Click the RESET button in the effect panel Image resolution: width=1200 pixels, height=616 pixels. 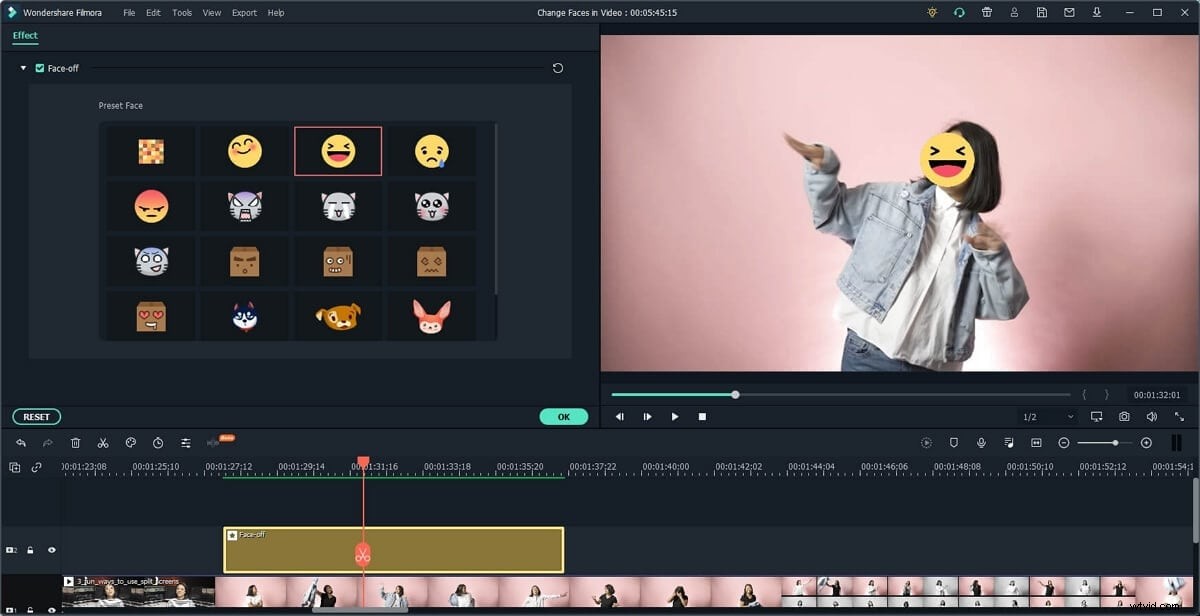(x=35, y=416)
